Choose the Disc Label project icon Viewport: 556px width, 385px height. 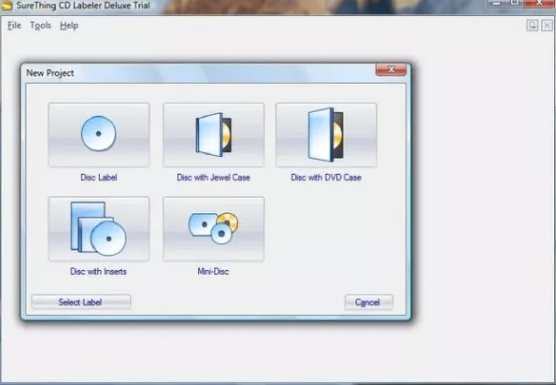point(99,135)
